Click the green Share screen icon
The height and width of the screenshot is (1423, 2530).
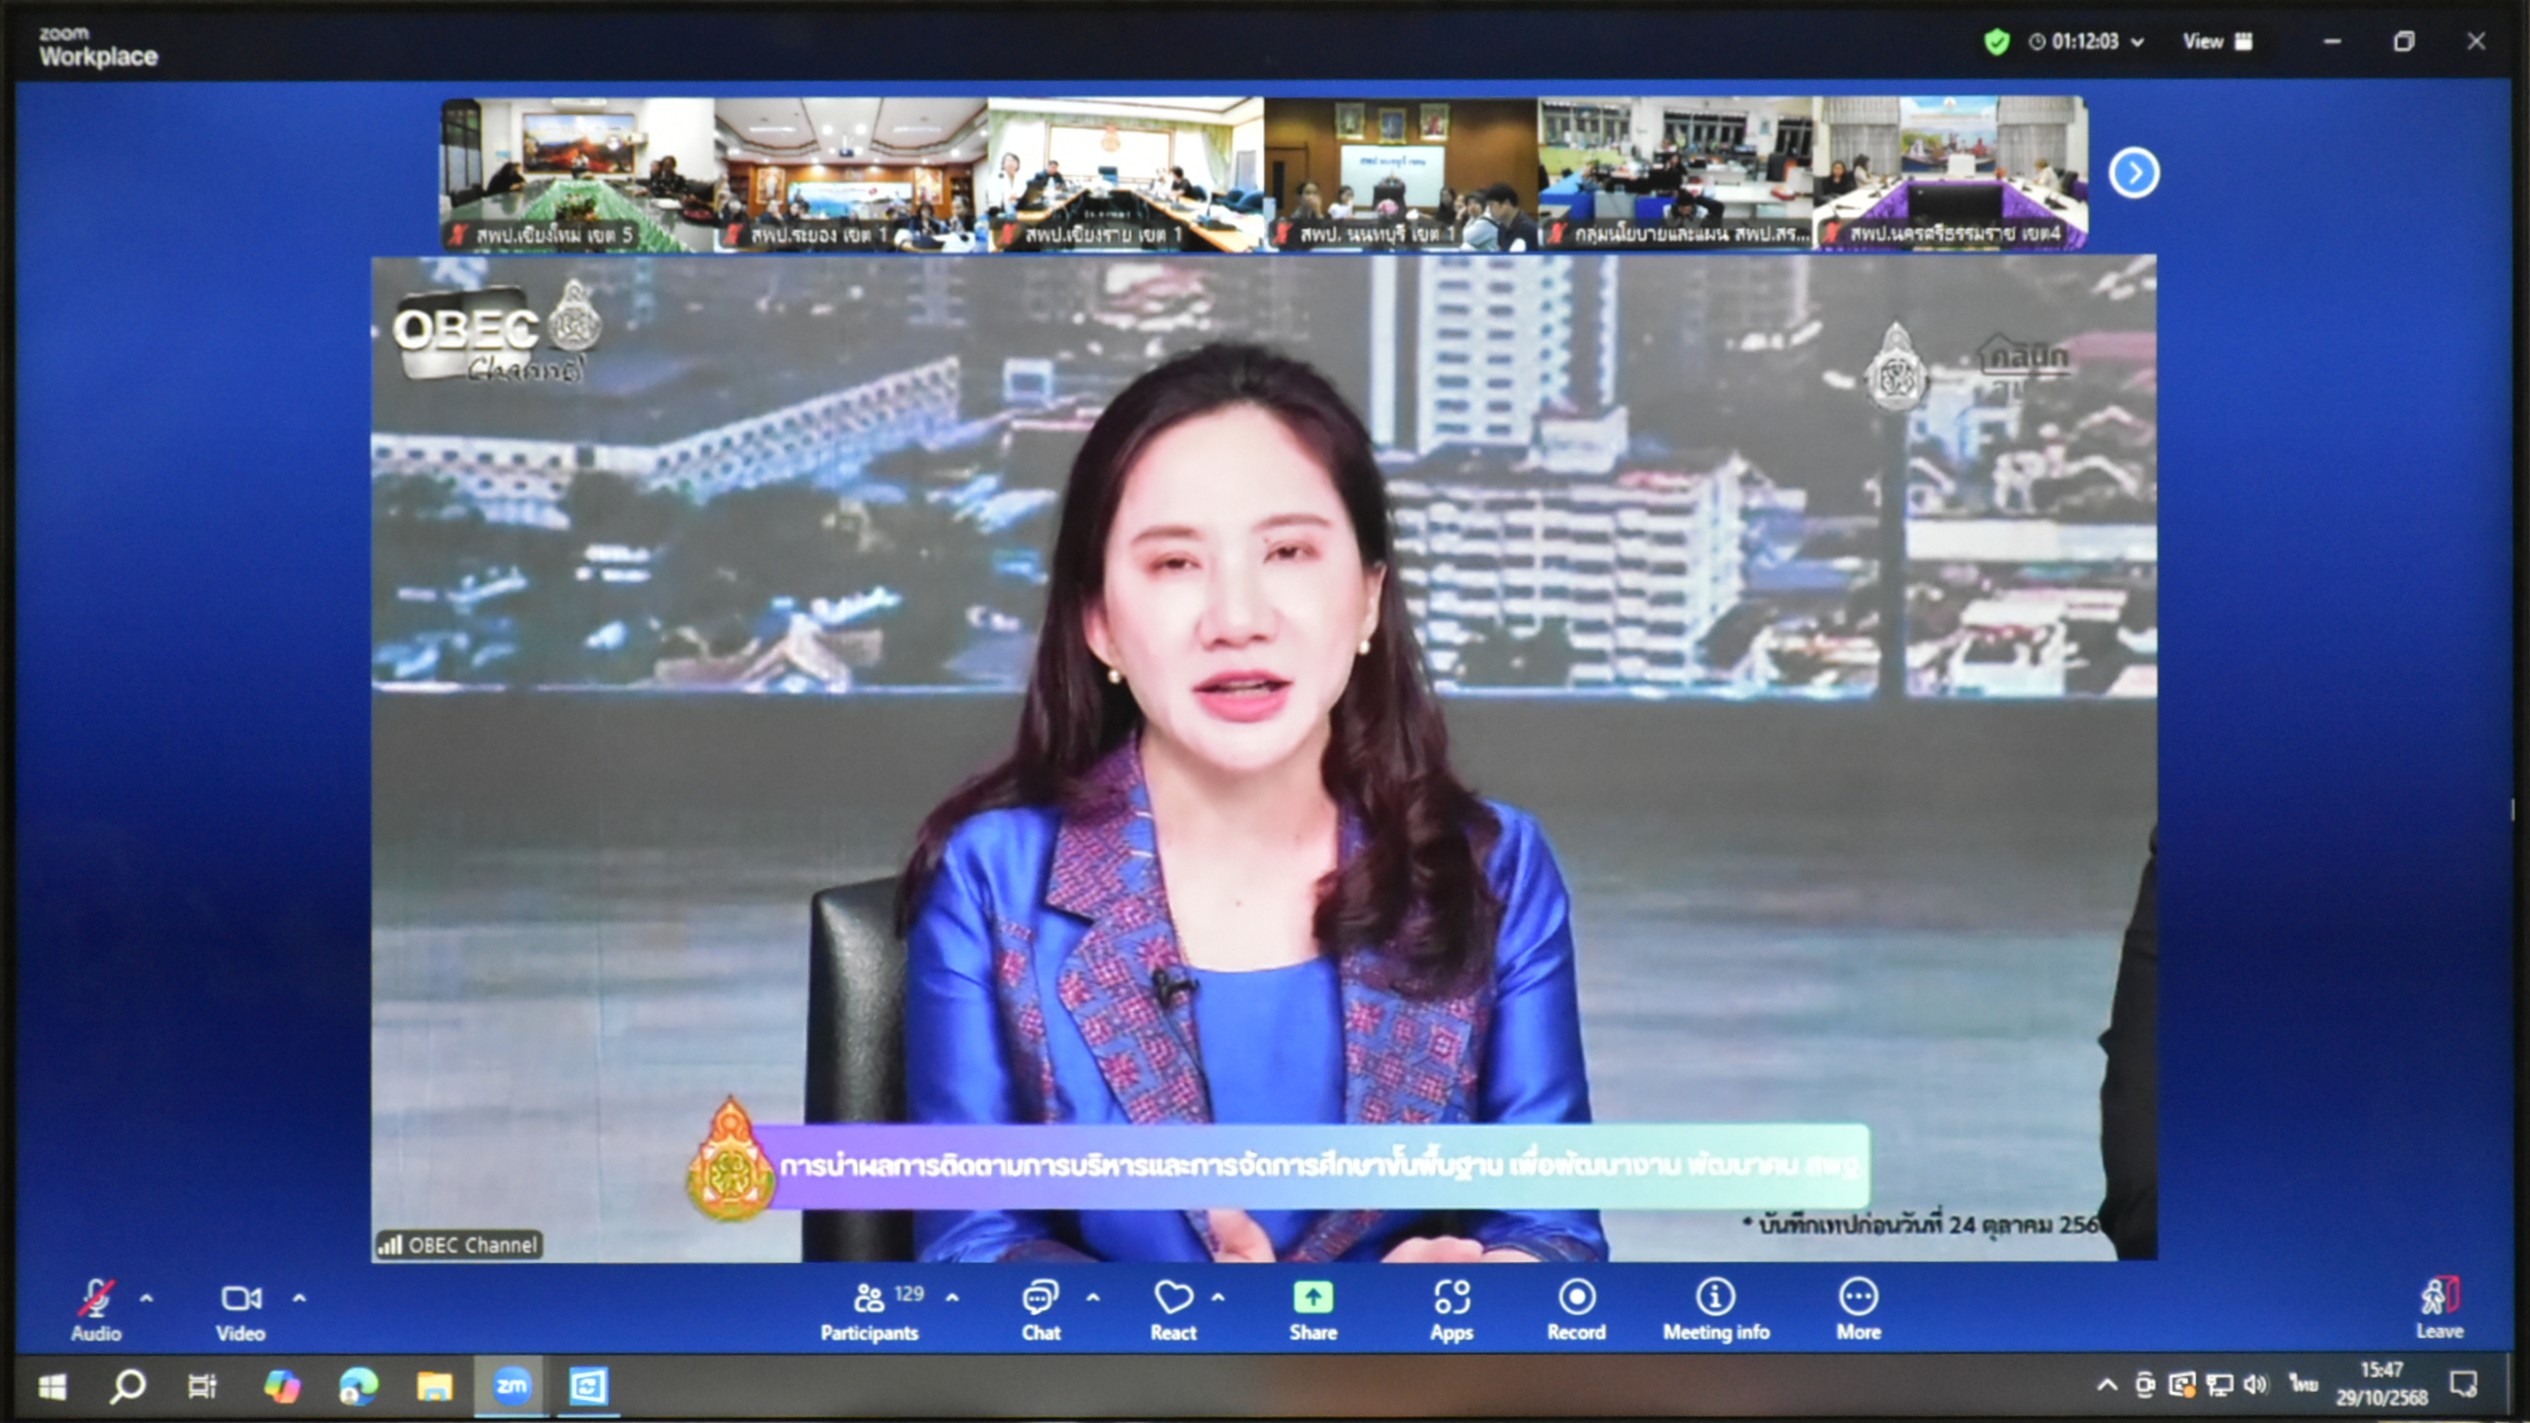pyautogui.click(x=1312, y=1299)
